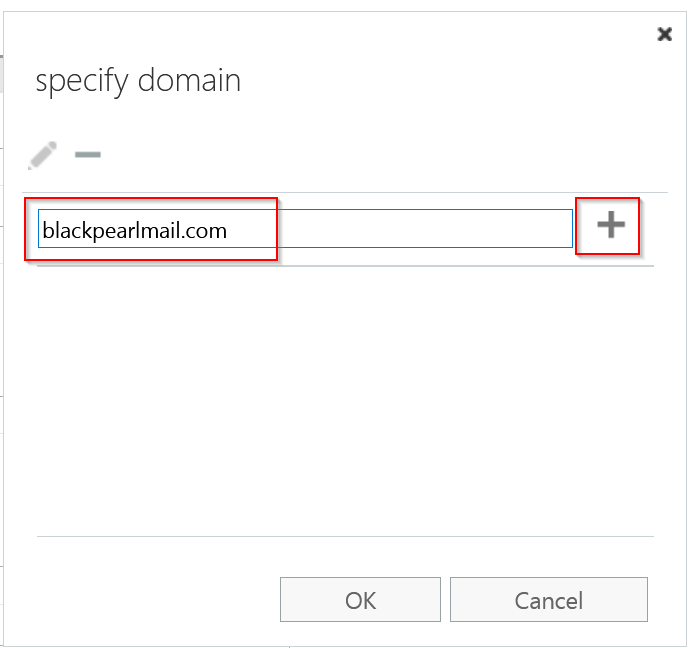Add blackpearlmail.com using the plus button
The width and height of the screenshot is (689, 648).
610,226
